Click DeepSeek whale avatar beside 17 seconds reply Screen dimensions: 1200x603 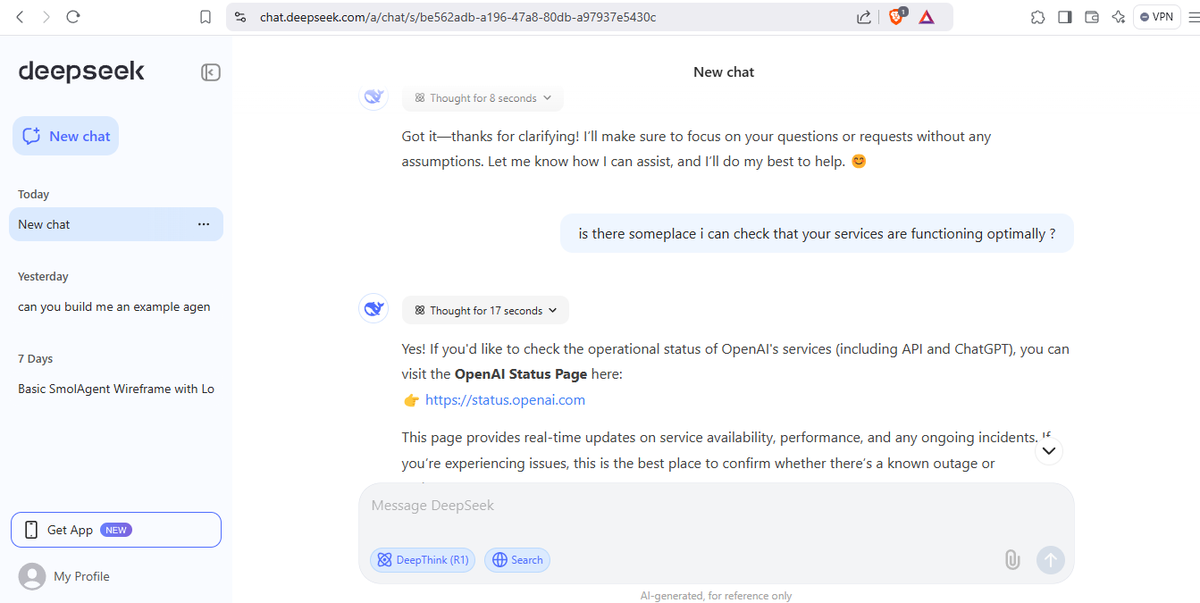coord(373,309)
